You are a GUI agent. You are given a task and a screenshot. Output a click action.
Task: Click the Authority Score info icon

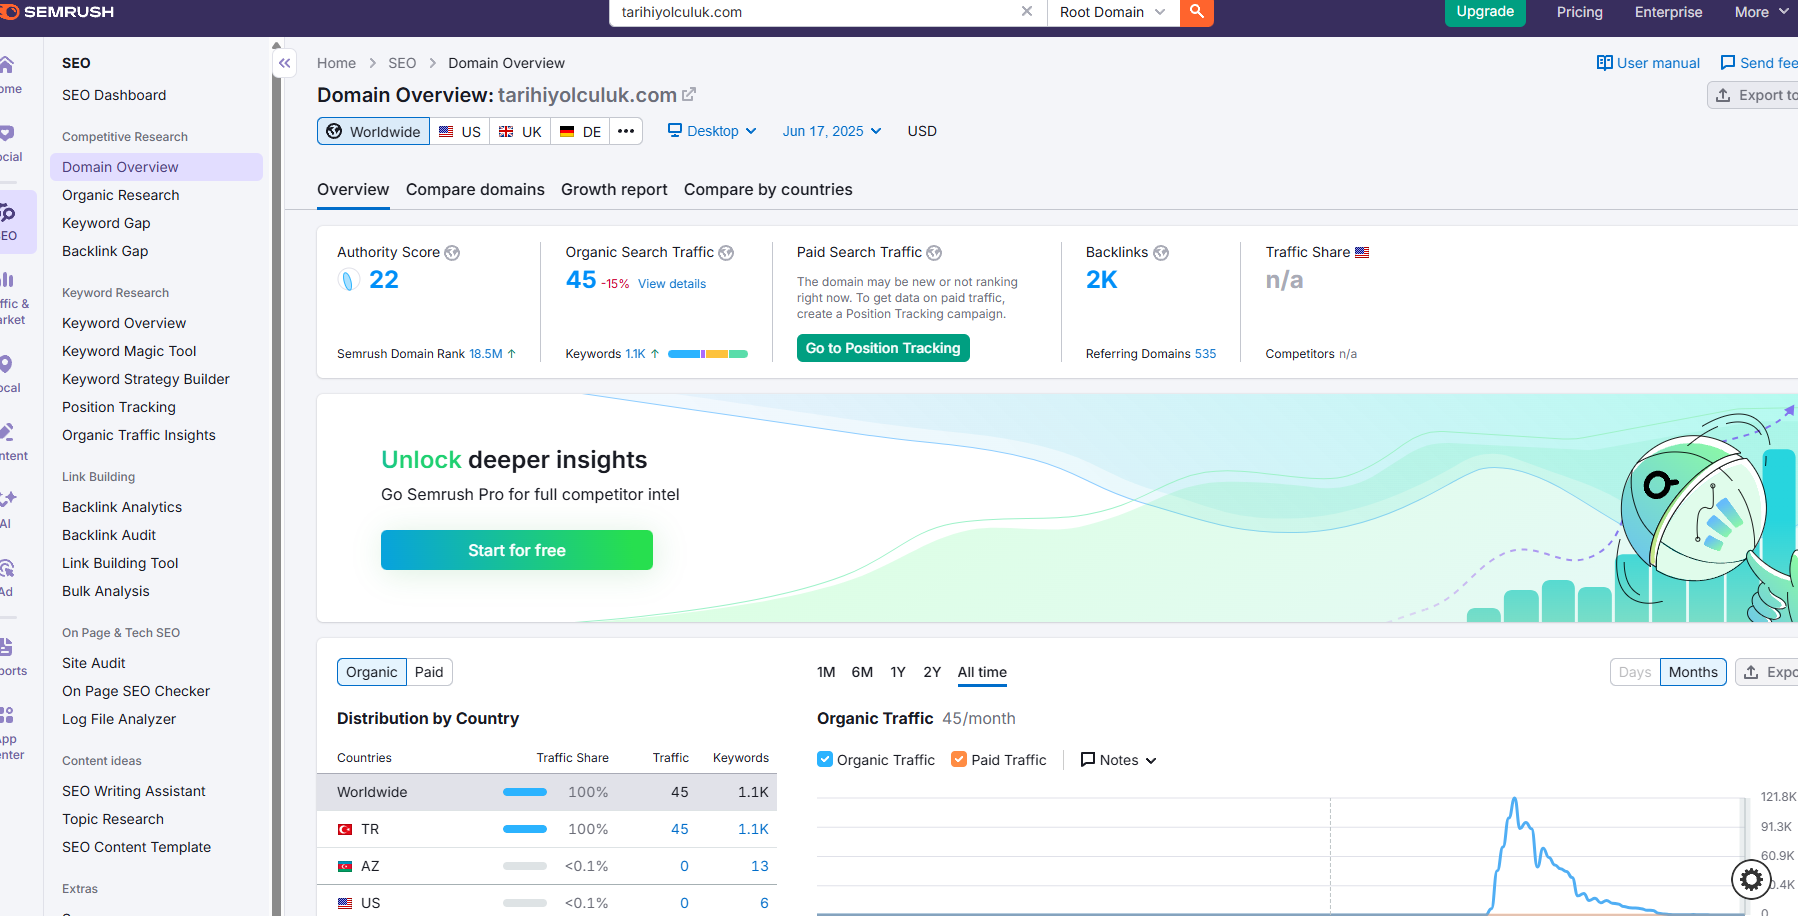tap(452, 253)
